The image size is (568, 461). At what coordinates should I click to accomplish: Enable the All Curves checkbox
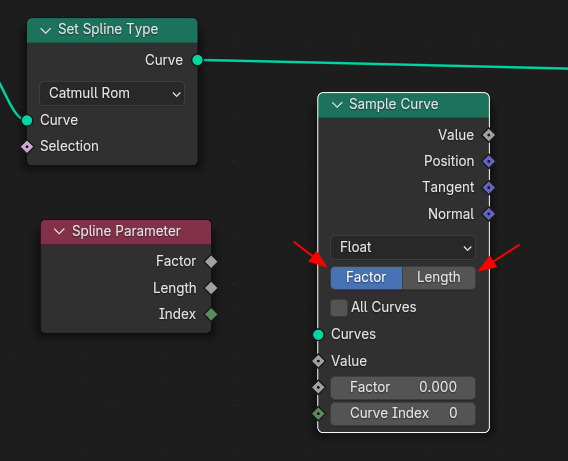(x=339, y=307)
